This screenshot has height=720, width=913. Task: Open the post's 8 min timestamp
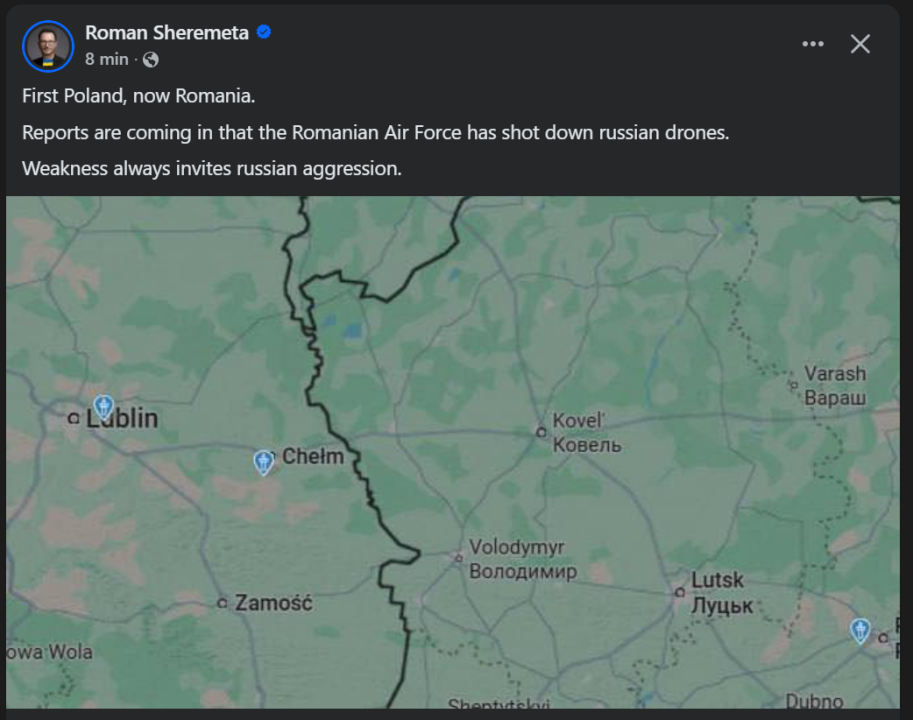(x=106, y=59)
